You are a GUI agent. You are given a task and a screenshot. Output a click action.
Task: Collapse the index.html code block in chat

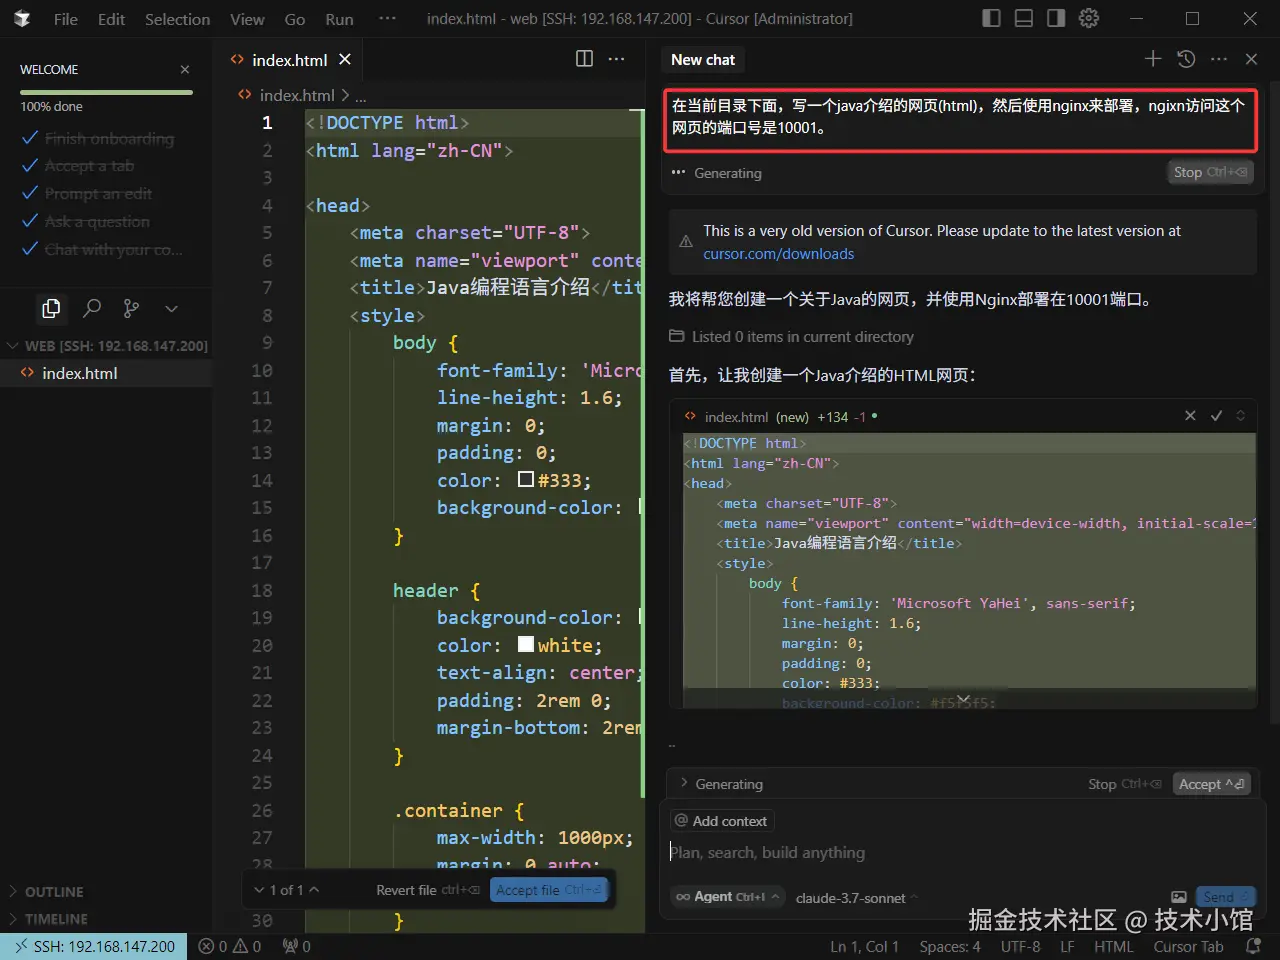1240,416
